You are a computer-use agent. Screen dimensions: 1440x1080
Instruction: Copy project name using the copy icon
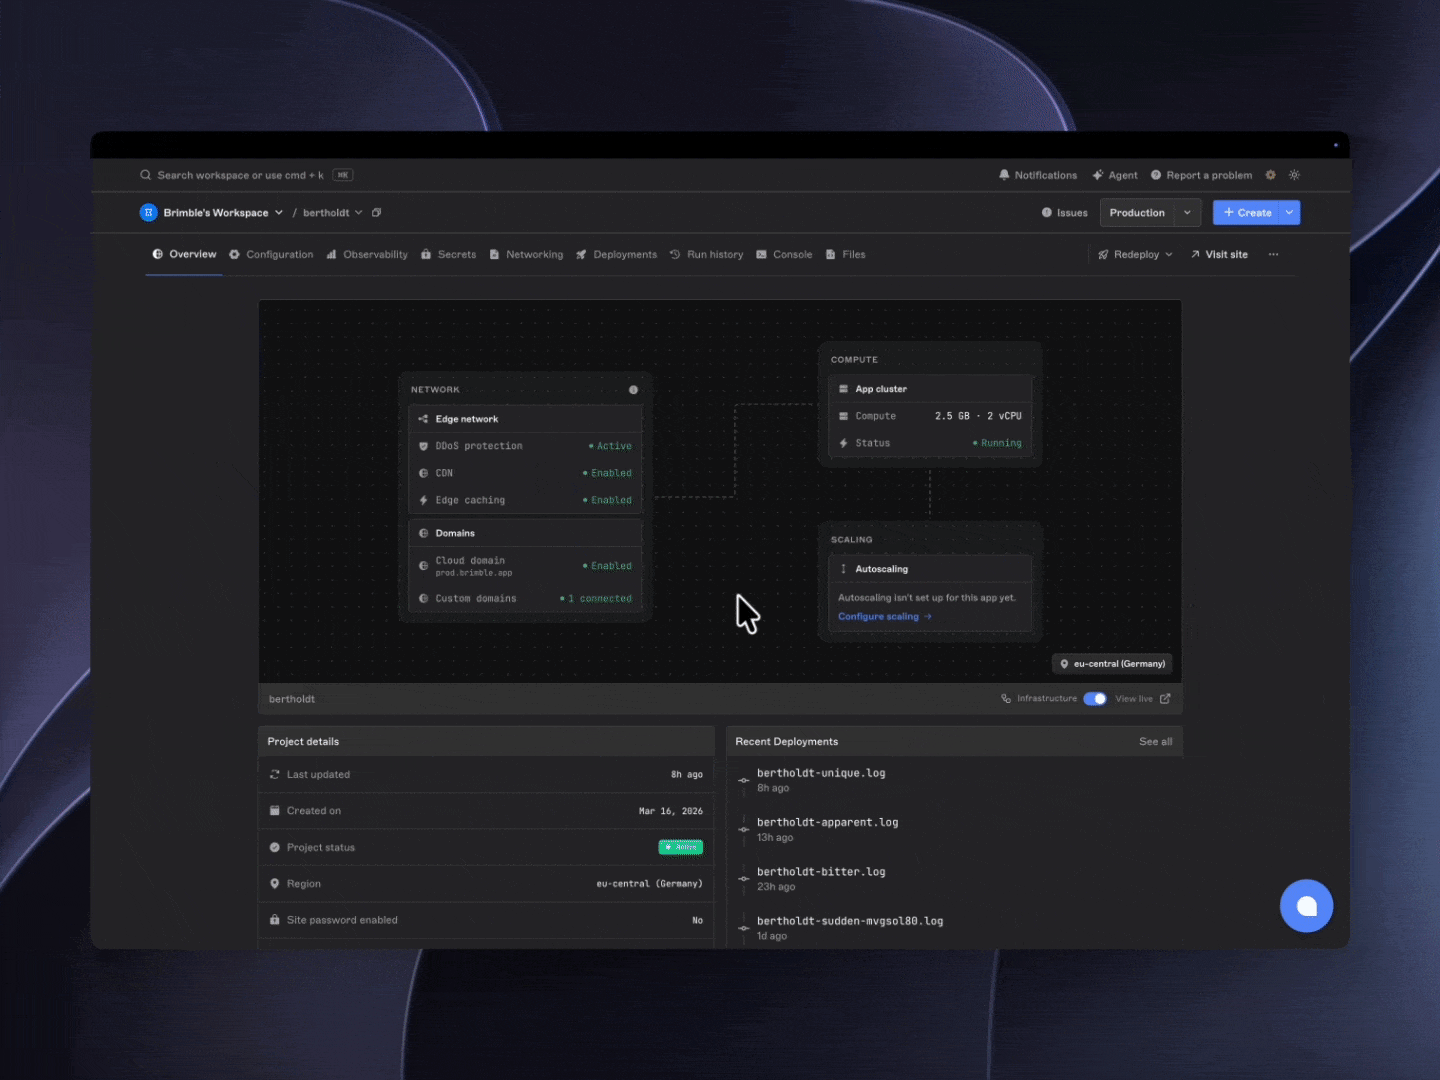pyautogui.click(x=377, y=213)
